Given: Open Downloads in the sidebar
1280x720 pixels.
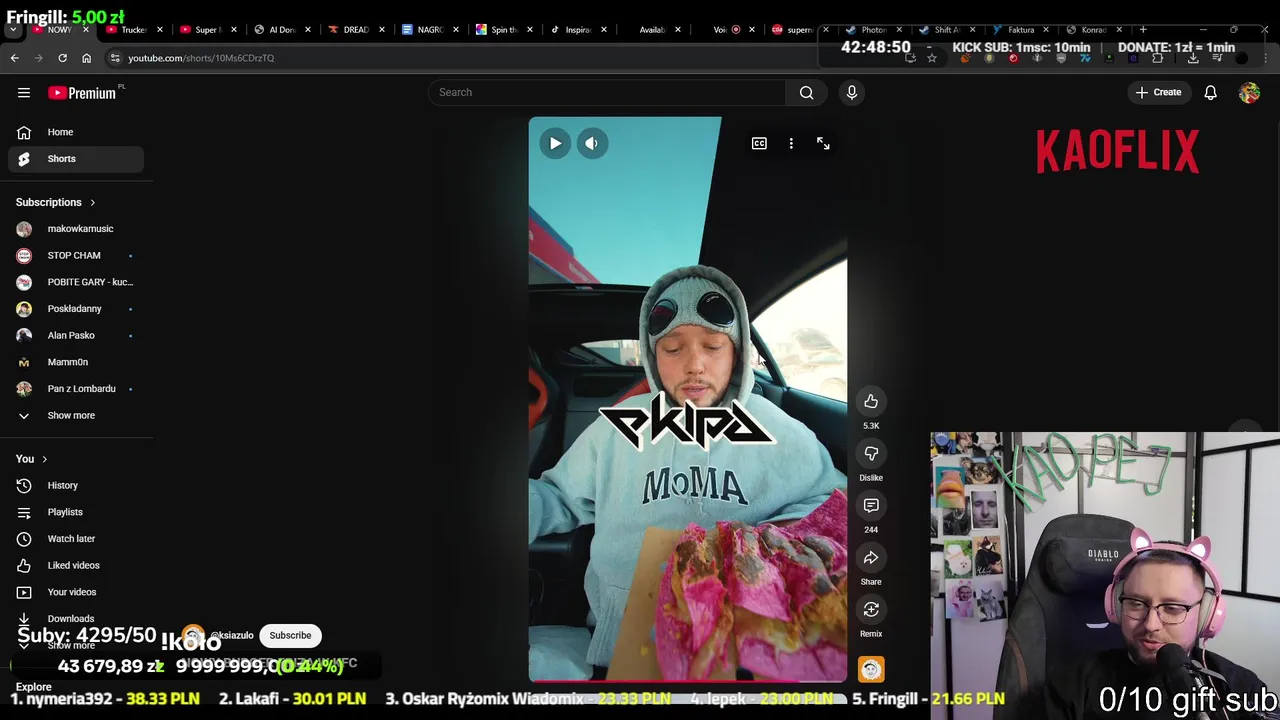Looking at the screenshot, I should click(x=76, y=618).
